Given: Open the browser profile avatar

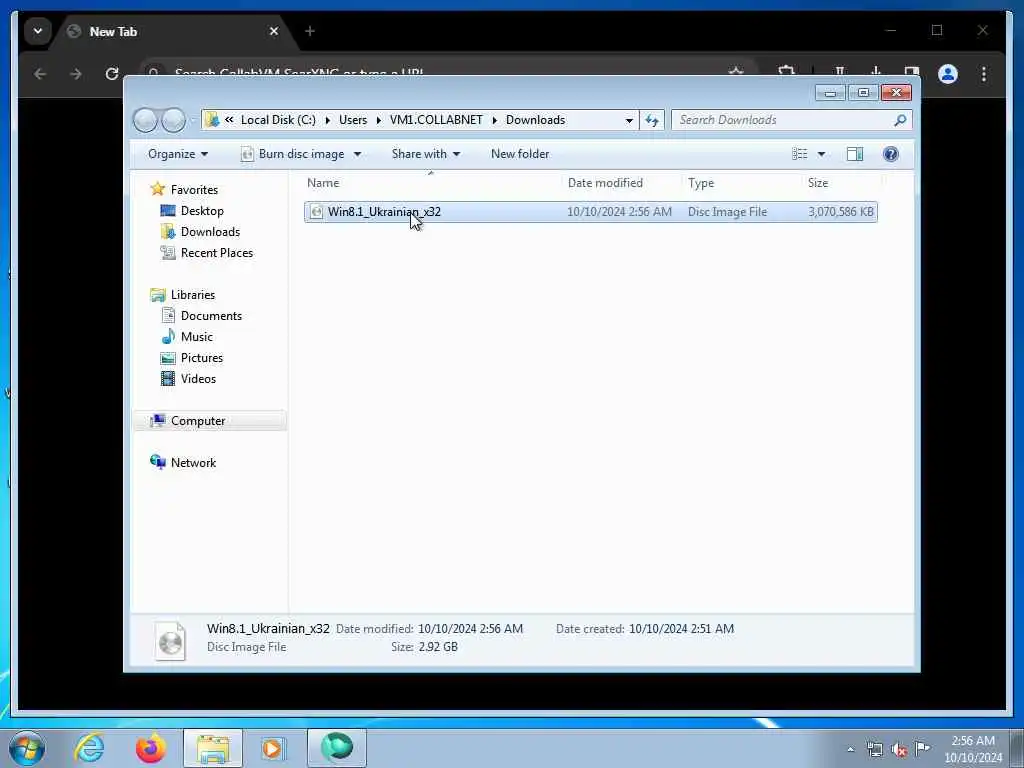Looking at the screenshot, I should (948, 74).
